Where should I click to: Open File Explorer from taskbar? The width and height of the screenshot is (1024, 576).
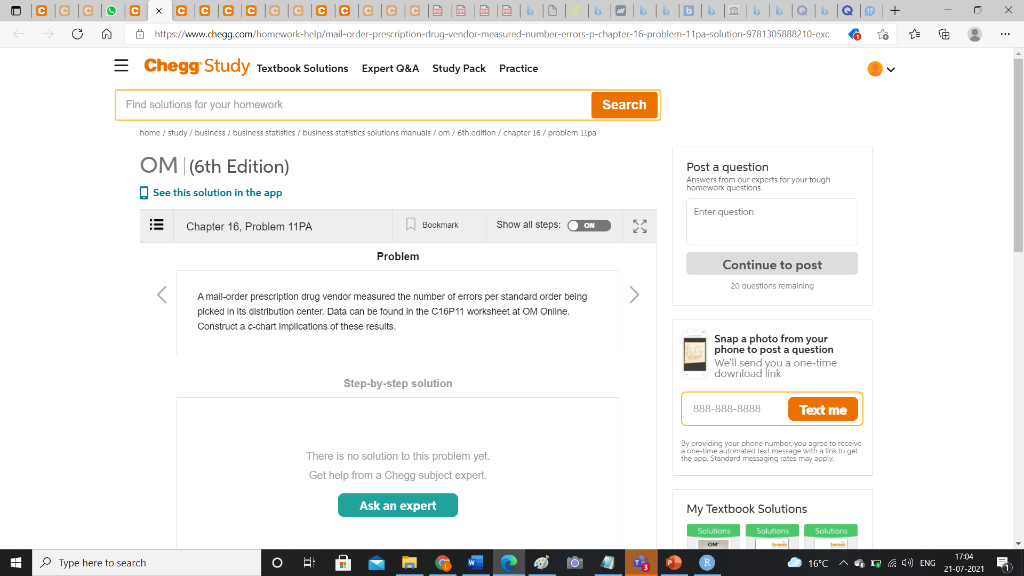[x=409, y=562]
